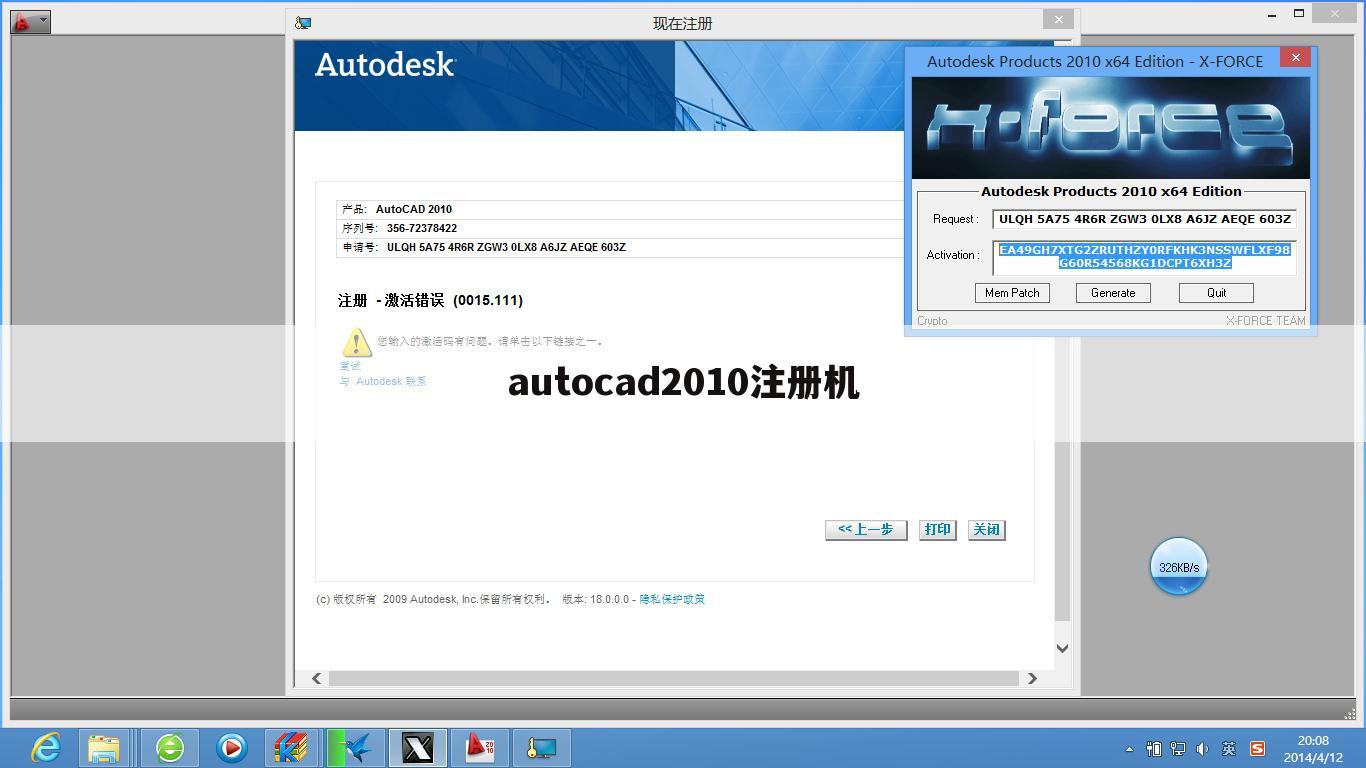Viewport: 1366px width, 768px height.
Task: Click into the Request code field
Action: pyautogui.click(x=1144, y=219)
